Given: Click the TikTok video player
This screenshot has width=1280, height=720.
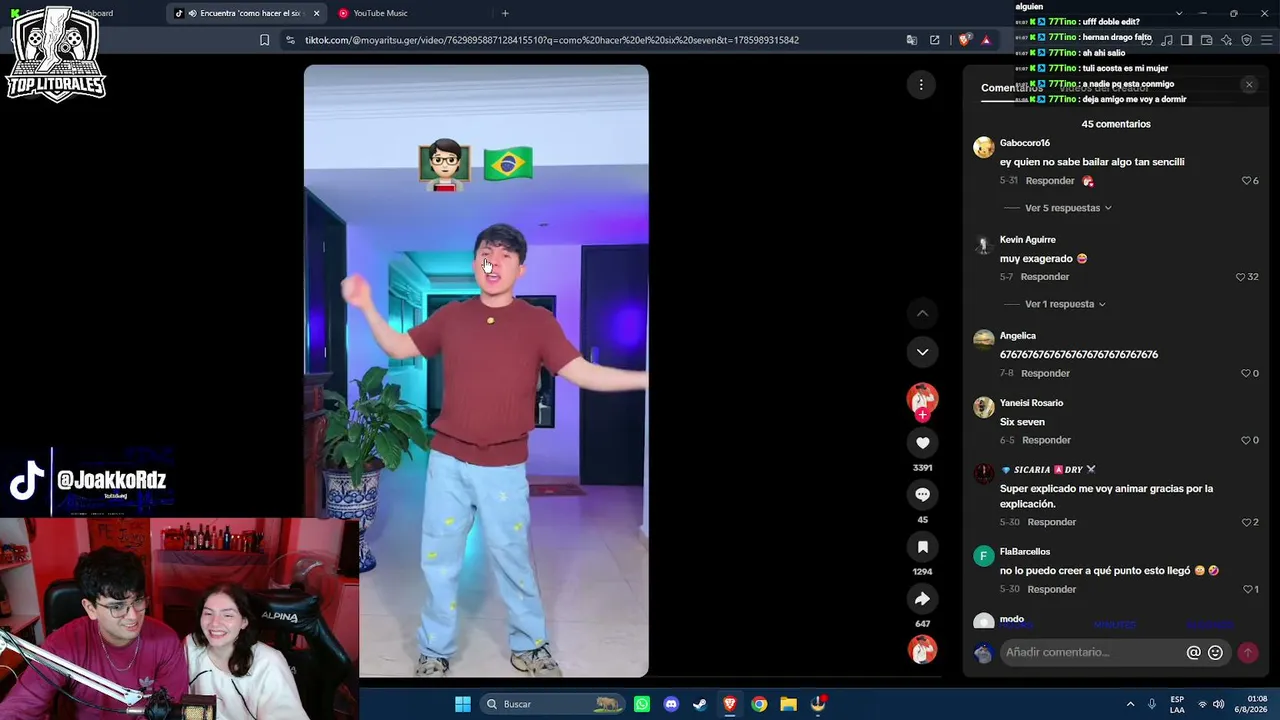Looking at the screenshot, I should 476,371.
